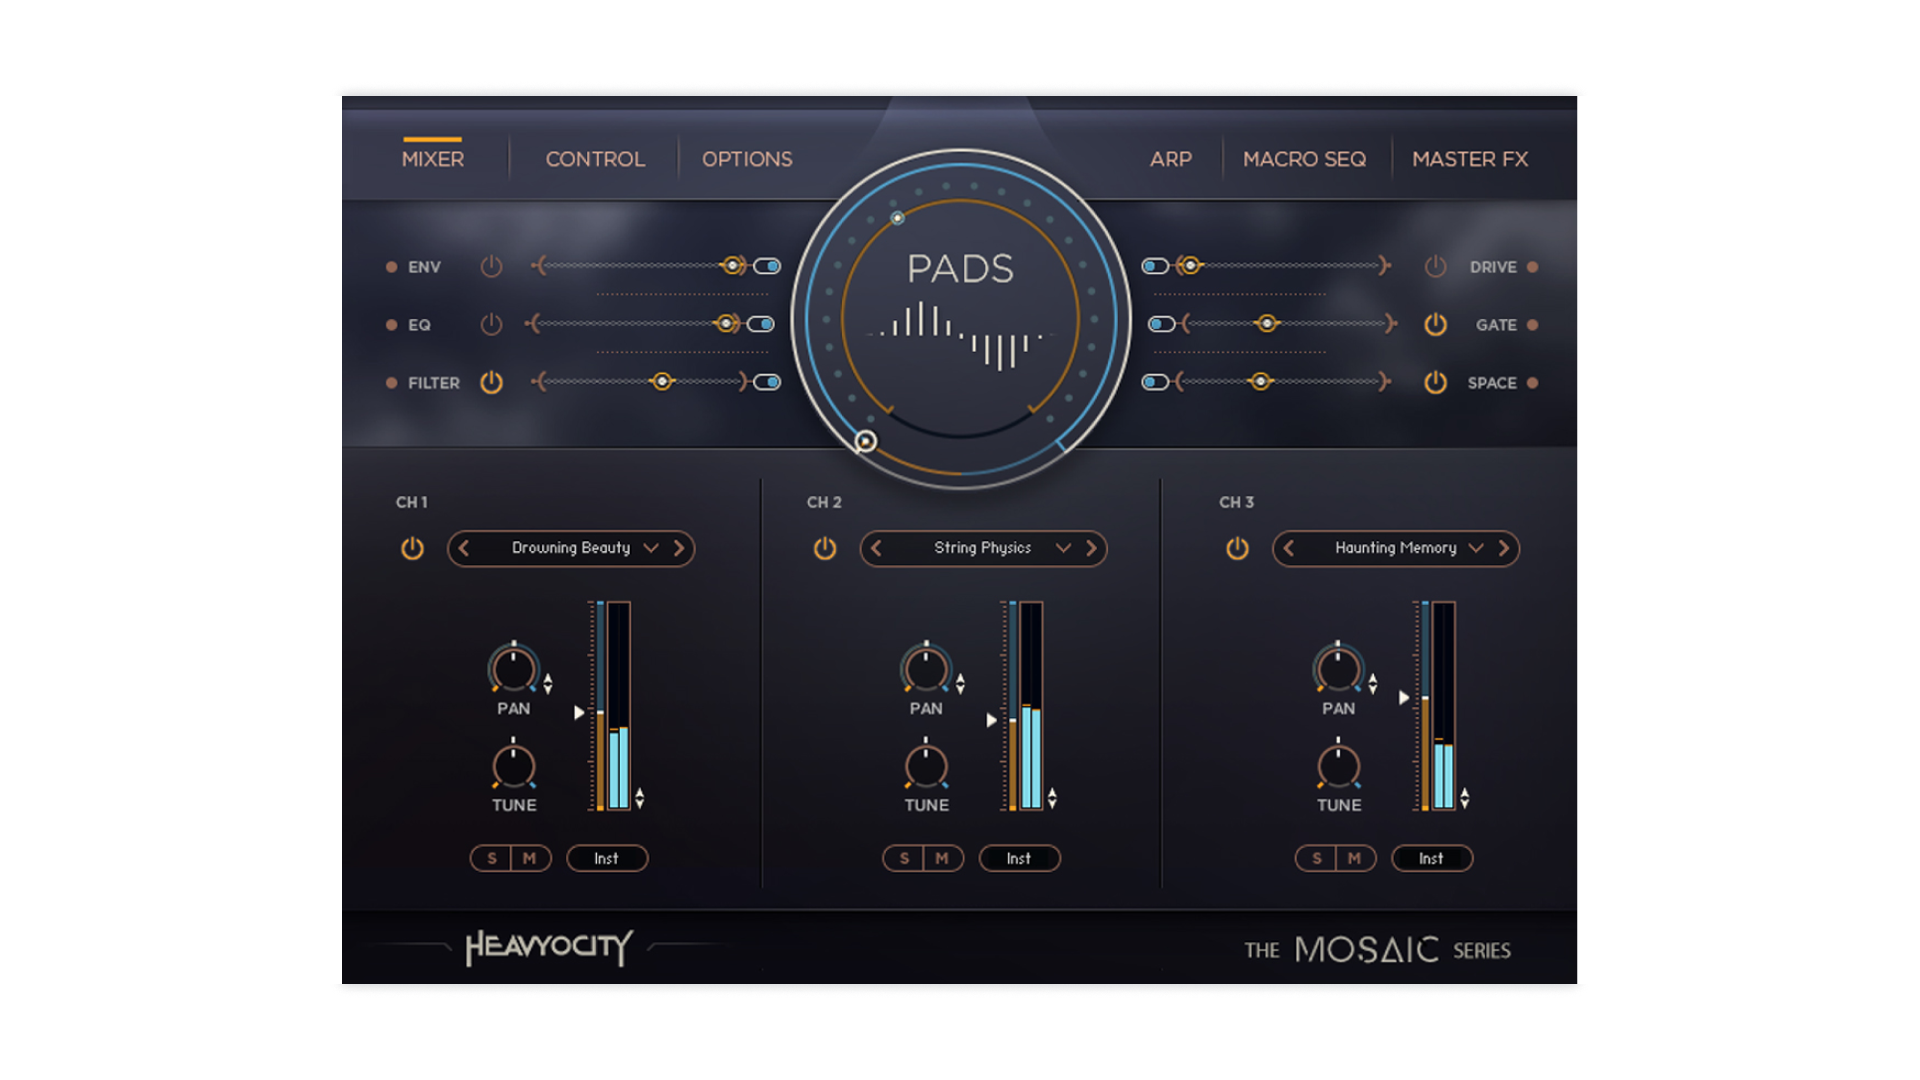Open the Haunting Memory preset list
Viewport: 1920px width, 1080px height.
[1475, 548]
